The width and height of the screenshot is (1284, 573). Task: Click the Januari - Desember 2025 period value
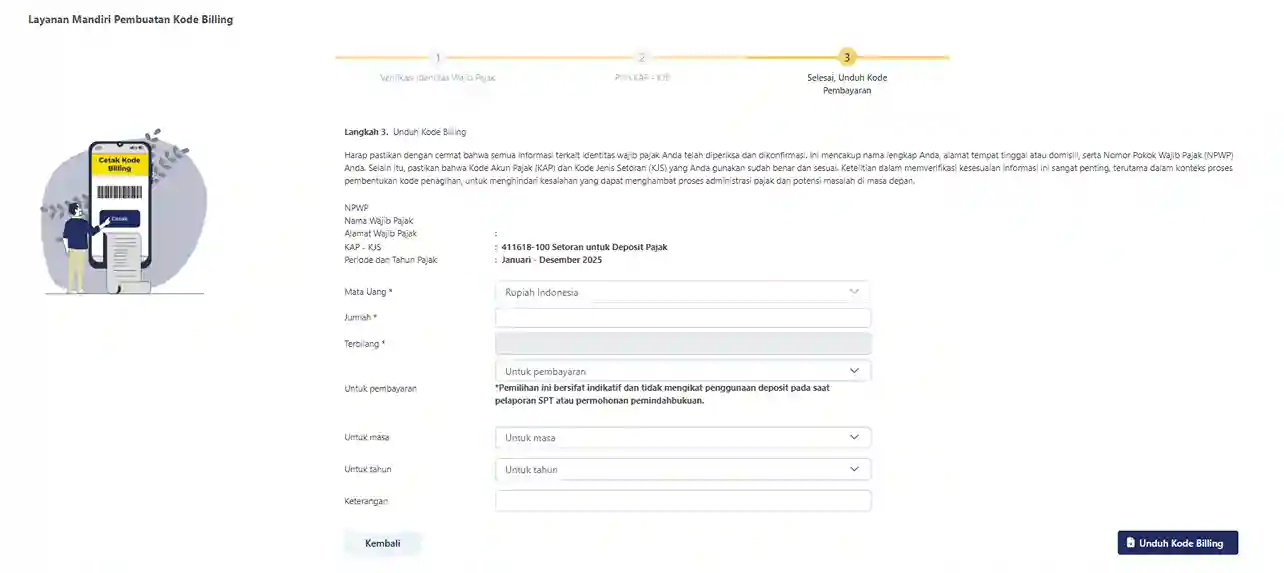552,260
